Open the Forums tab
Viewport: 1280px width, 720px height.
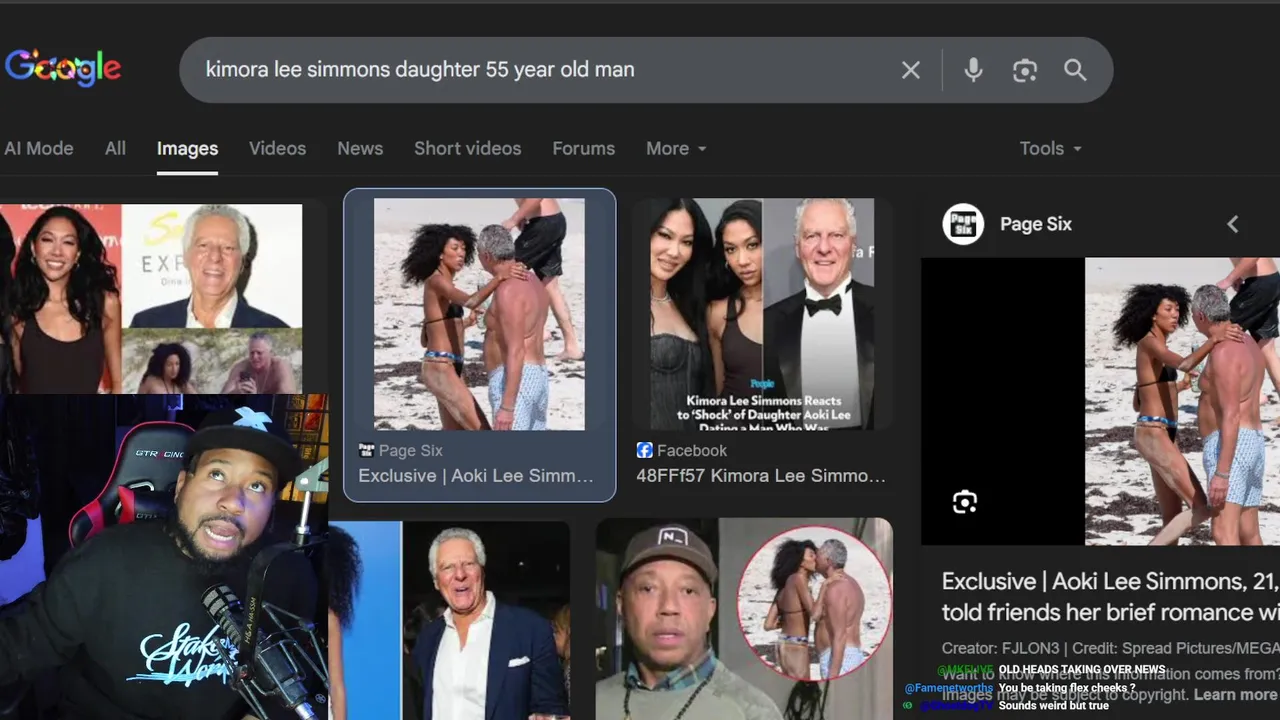pyautogui.click(x=583, y=149)
